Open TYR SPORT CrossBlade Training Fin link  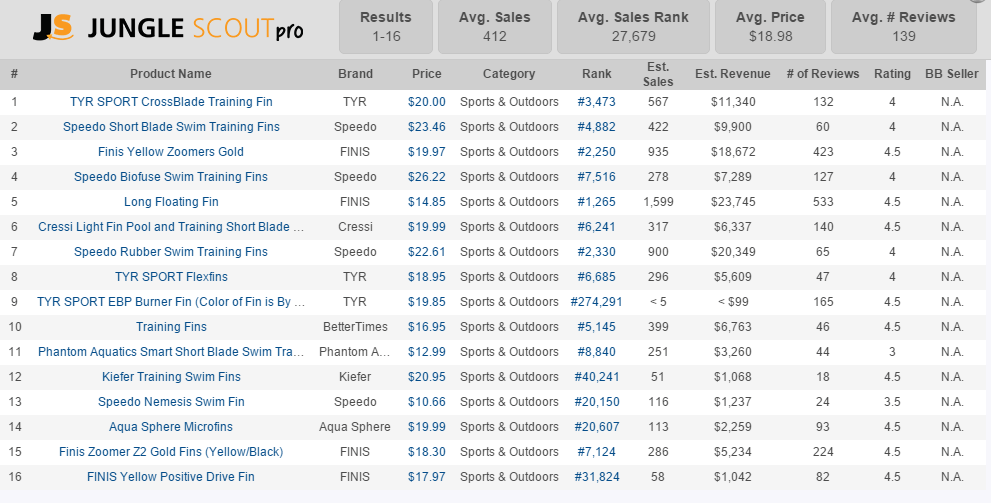click(x=171, y=102)
